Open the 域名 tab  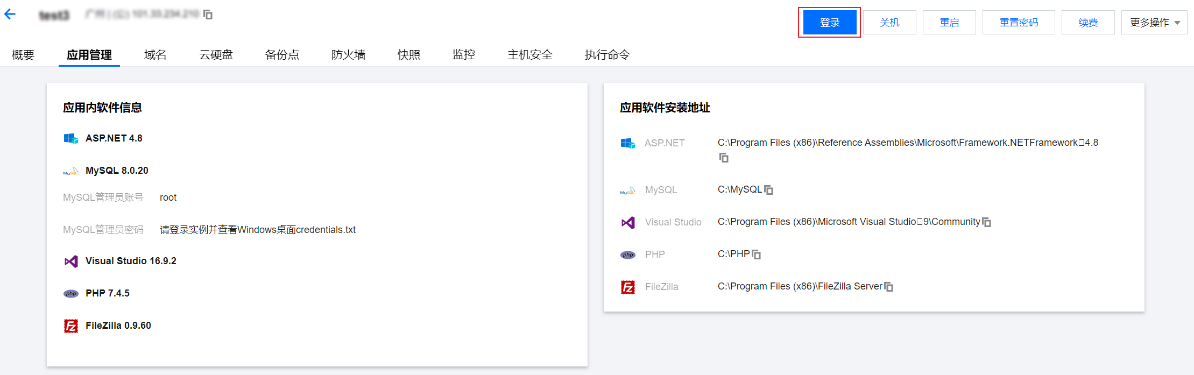155,55
